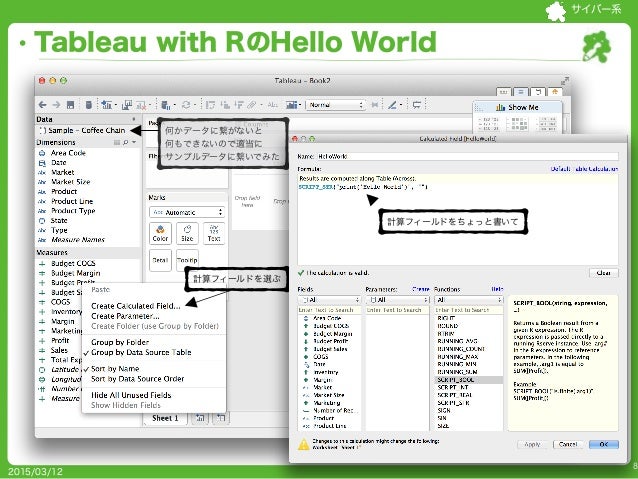This screenshot has height=479, width=638.
Task: Click the Abc mark labels toolbar icon
Action: tap(273, 105)
